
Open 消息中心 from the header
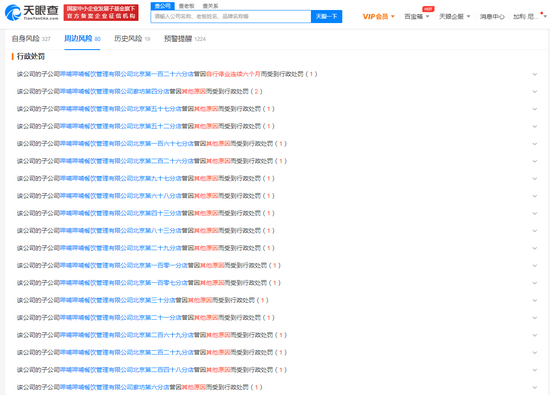(x=492, y=16)
